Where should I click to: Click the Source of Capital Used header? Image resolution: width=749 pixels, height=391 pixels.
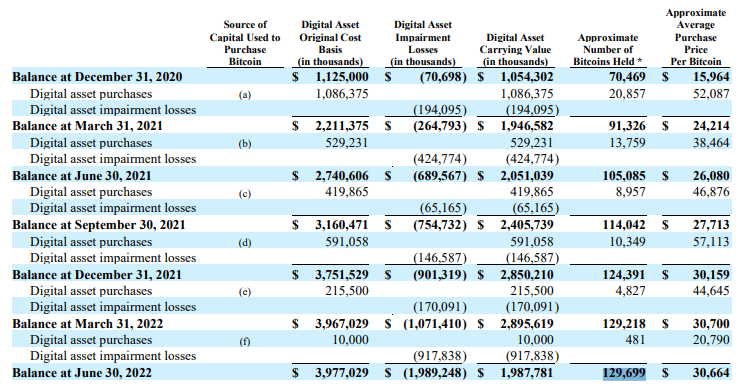tap(245, 43)
